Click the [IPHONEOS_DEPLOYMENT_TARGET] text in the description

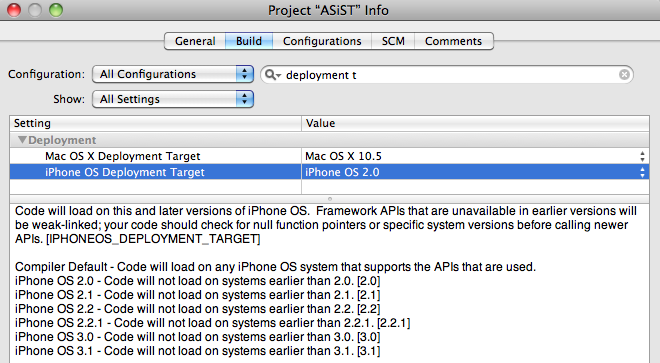(153, 239)
